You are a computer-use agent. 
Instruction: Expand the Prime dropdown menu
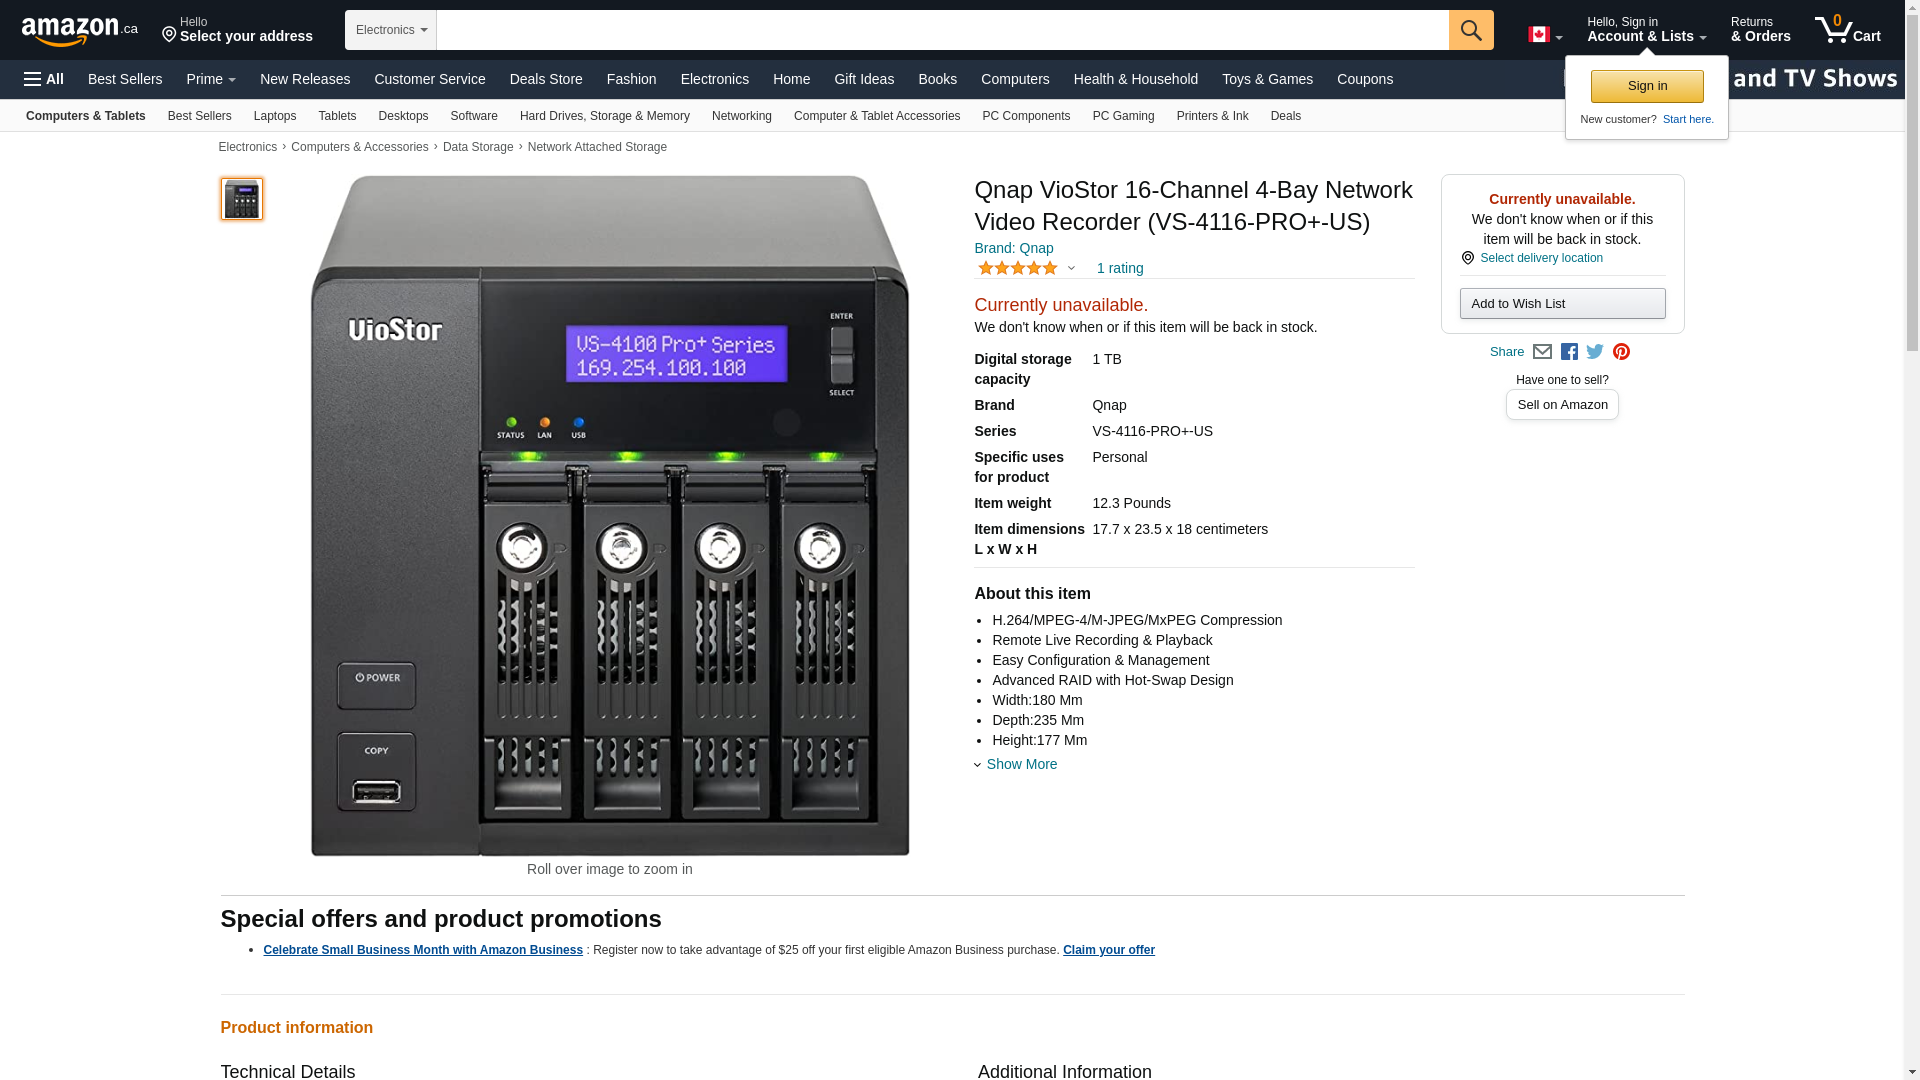[x=211, y=79]
